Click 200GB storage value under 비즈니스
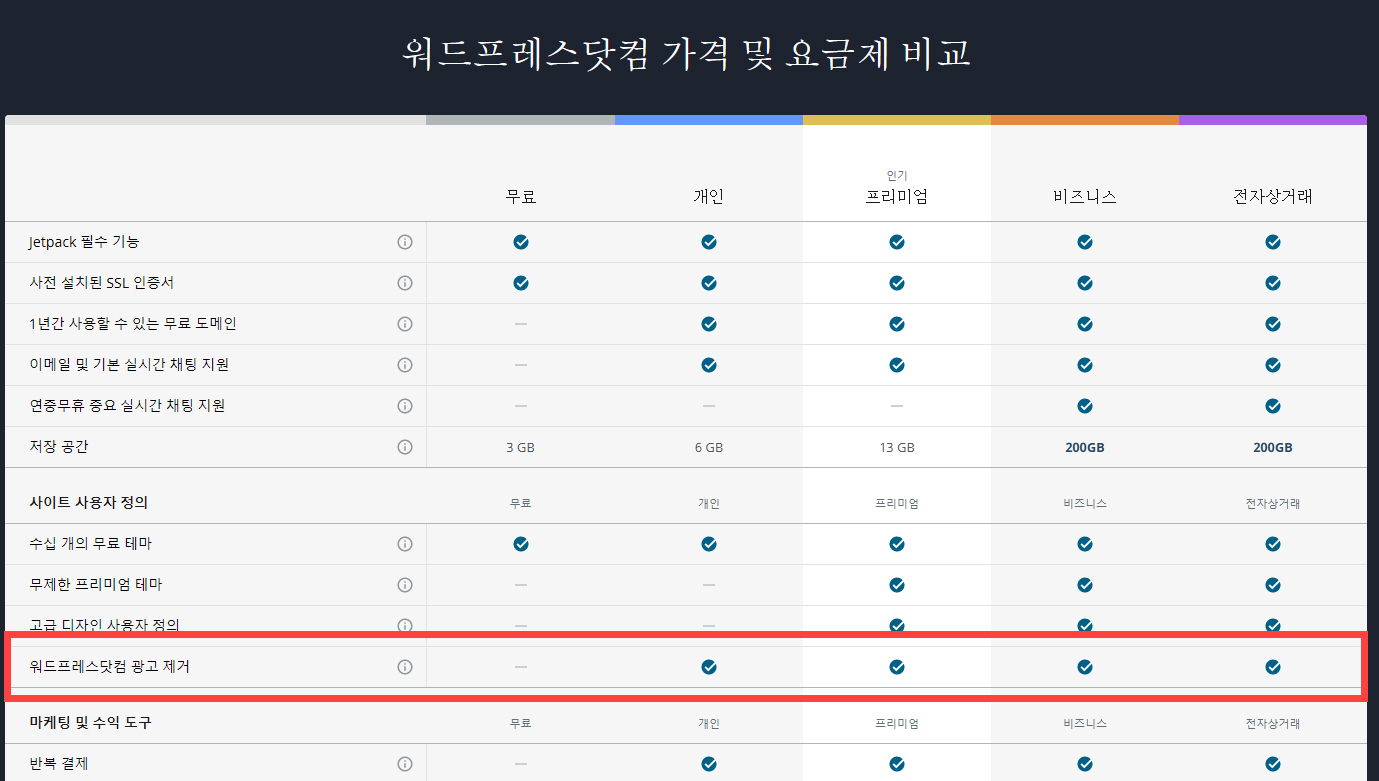The width and height of the screenshot is (1379, 781). tap(1085, 448)
